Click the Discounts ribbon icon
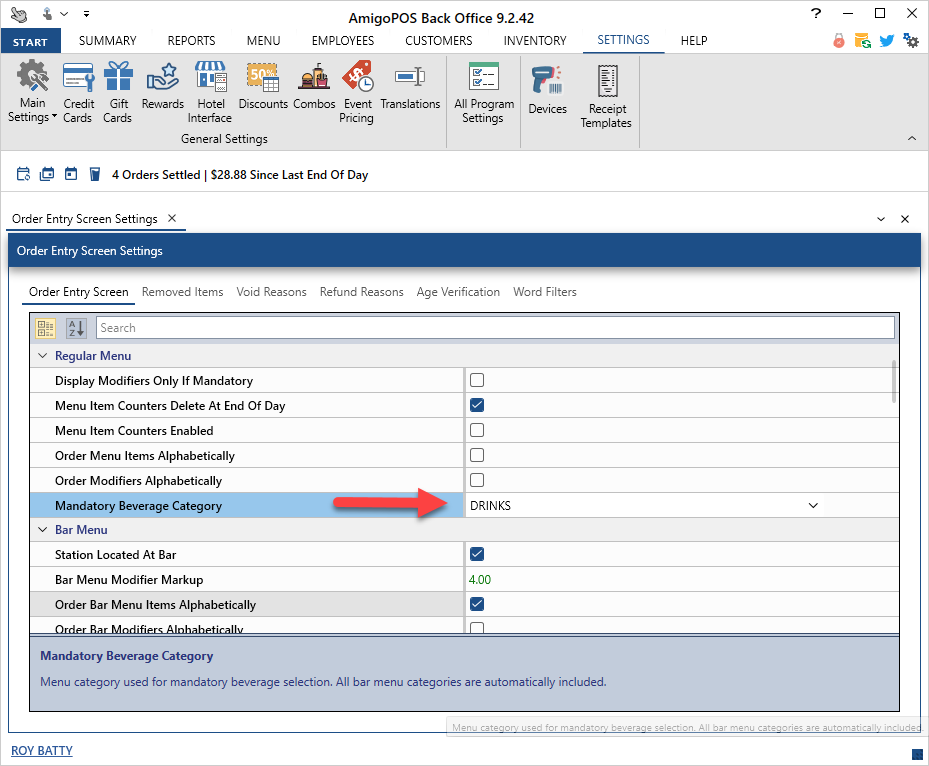This screenshot has width=929, height=766. tap(263, 88)
